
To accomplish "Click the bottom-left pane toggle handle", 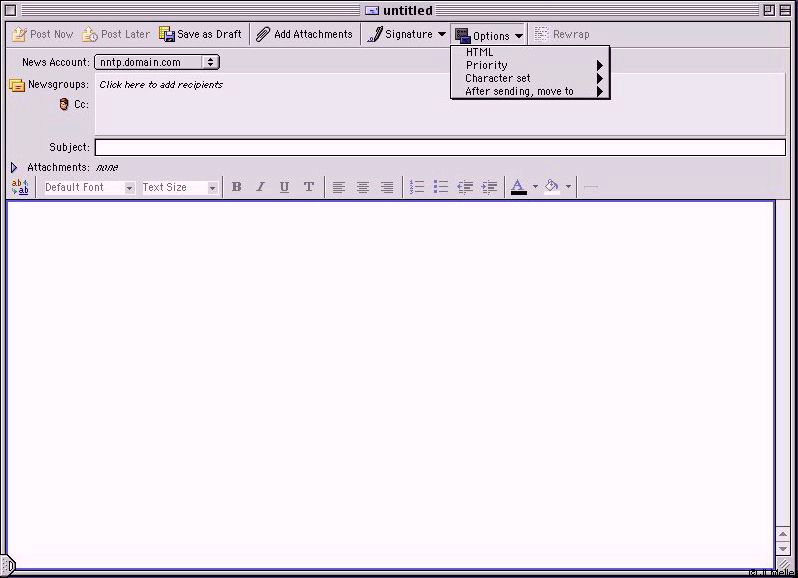I will coord(8,565).
